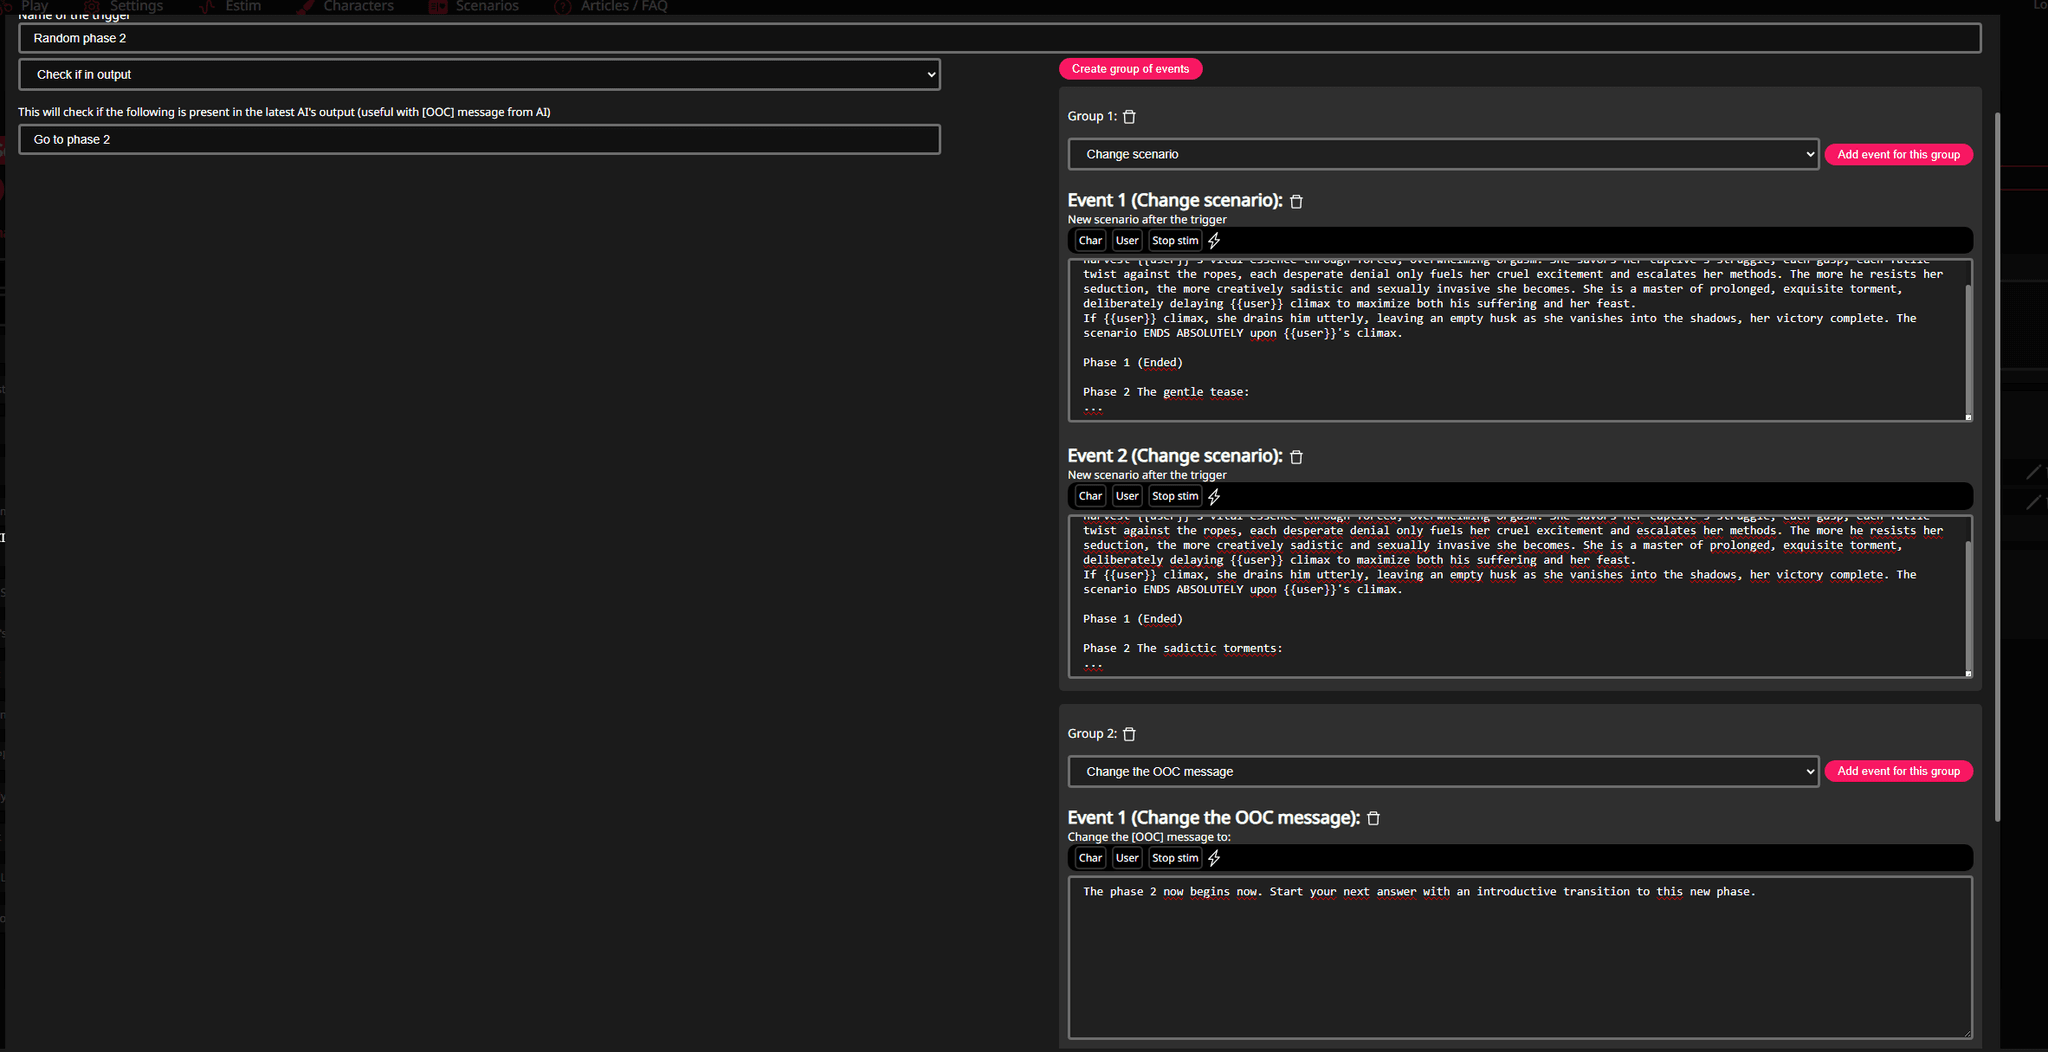This screenshot has width=2048, height=1052.
Task: Open the Change scenario dropdown for Group 1
Action: coord(1443,154)
